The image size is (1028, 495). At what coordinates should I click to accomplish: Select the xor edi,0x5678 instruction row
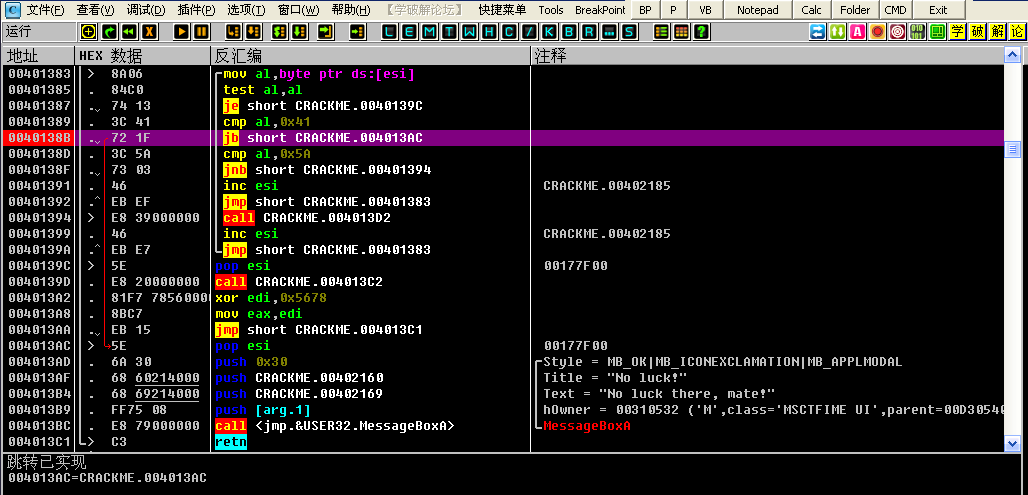click(x=503, y=298)
